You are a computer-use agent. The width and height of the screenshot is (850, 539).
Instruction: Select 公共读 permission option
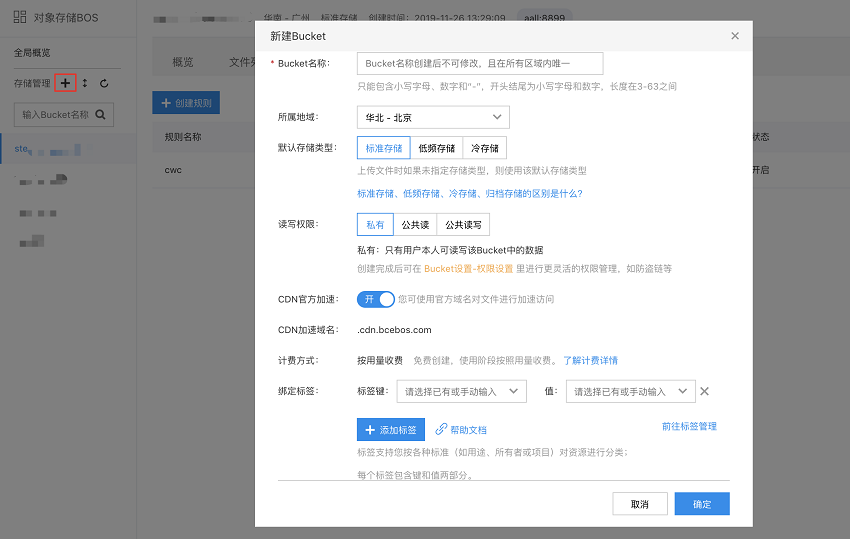[415, 224]
